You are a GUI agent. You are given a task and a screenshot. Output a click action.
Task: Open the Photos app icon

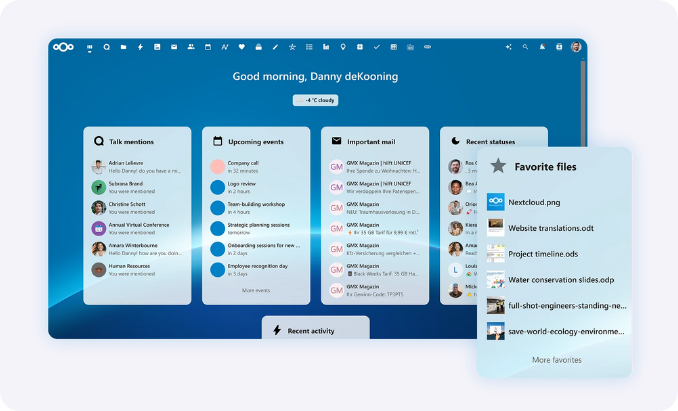(x=157, y=47)
